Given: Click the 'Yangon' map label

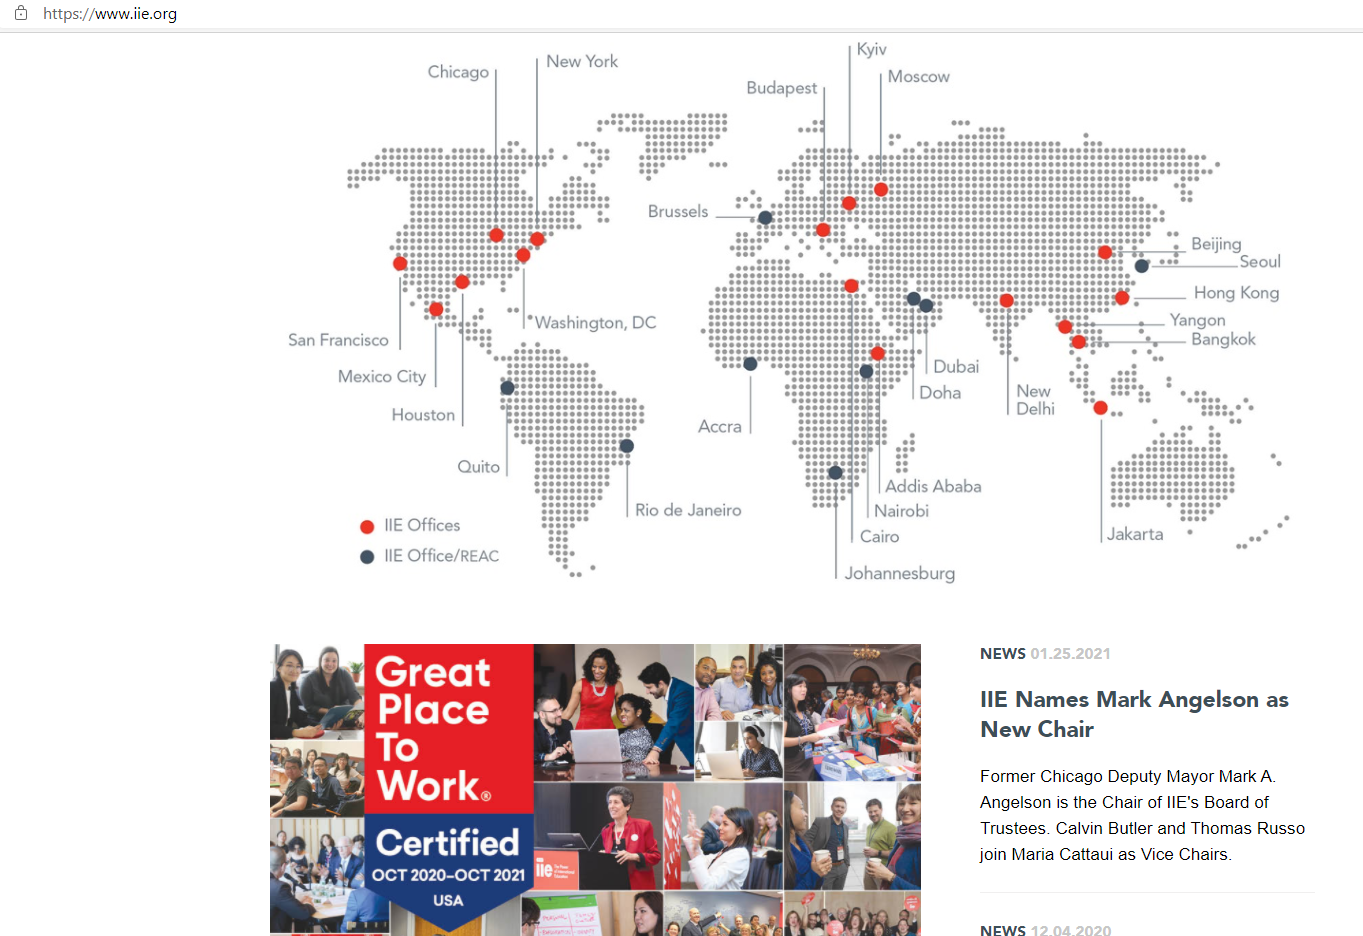Looking at the screenshot, I should [1197, 320].
